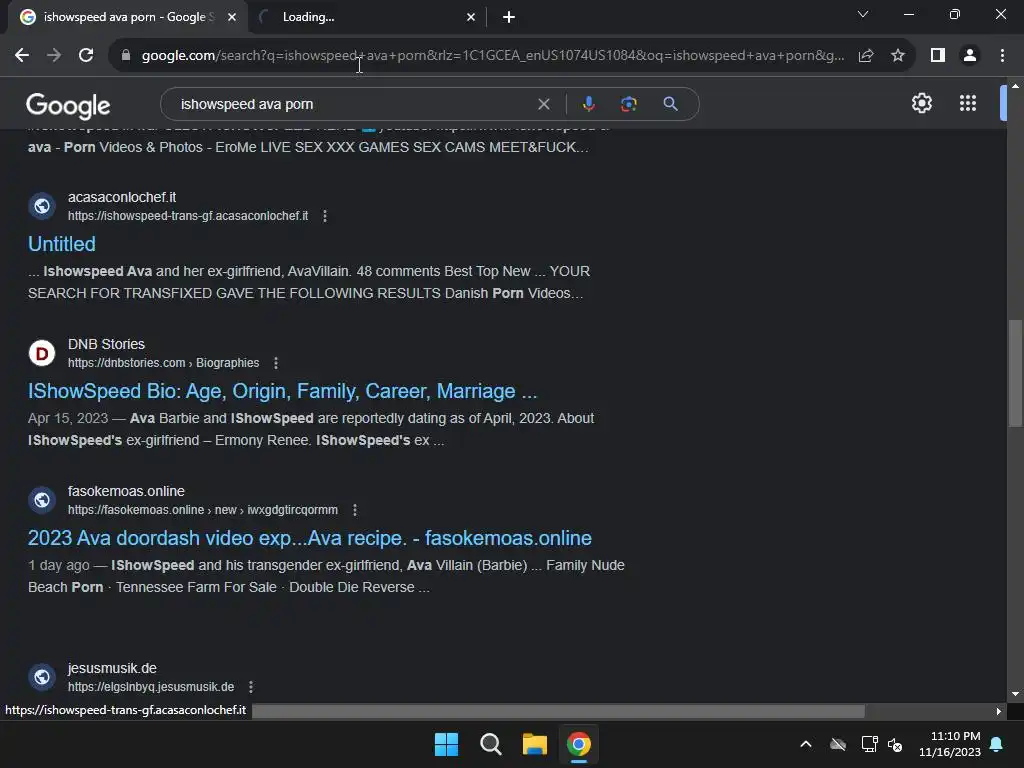Search by image with Google Lens

628,104
